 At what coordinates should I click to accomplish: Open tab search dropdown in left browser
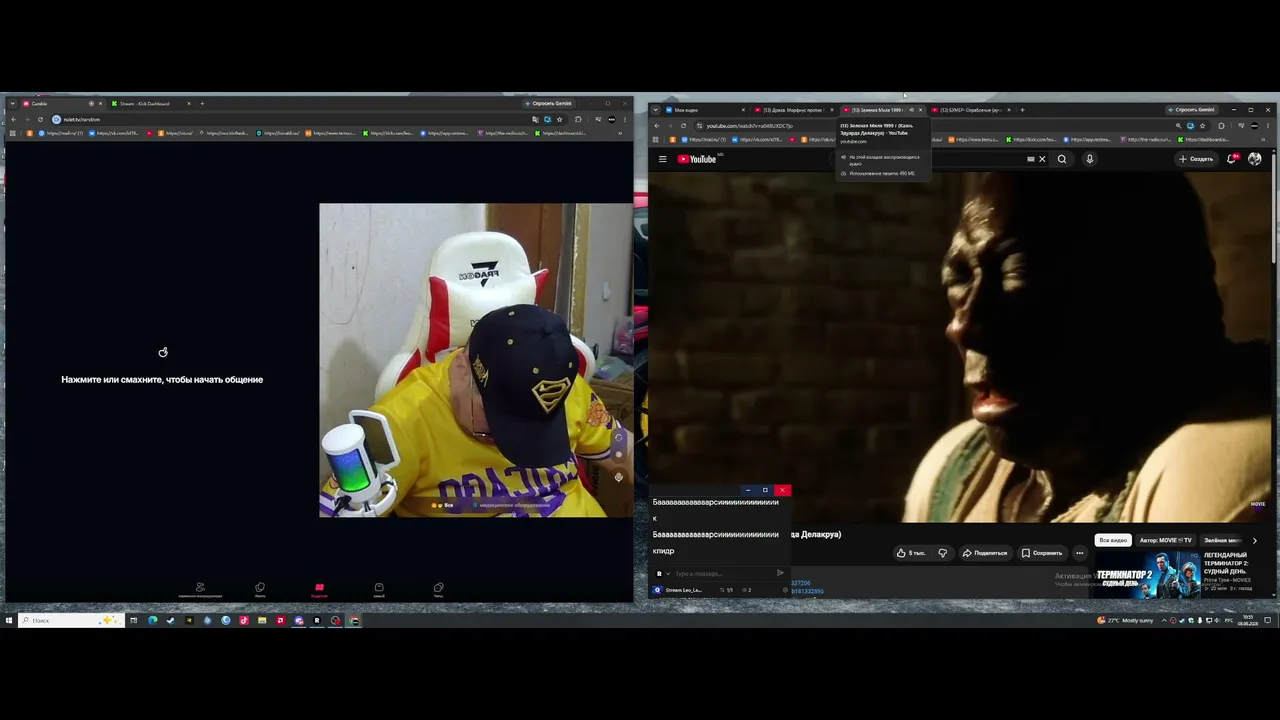pos(11,104)
